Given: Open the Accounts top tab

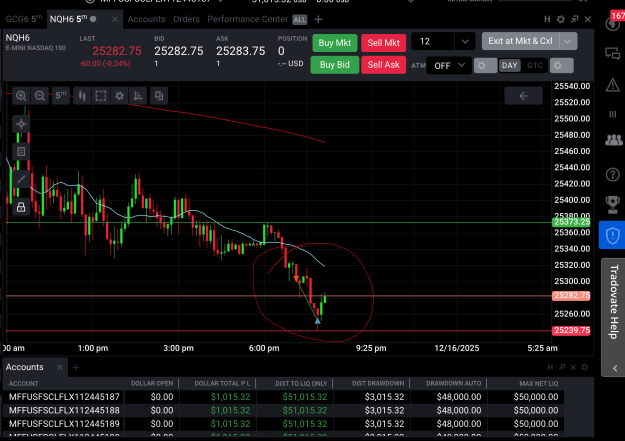Looking at the screenshot, I should tap(146, 19).
